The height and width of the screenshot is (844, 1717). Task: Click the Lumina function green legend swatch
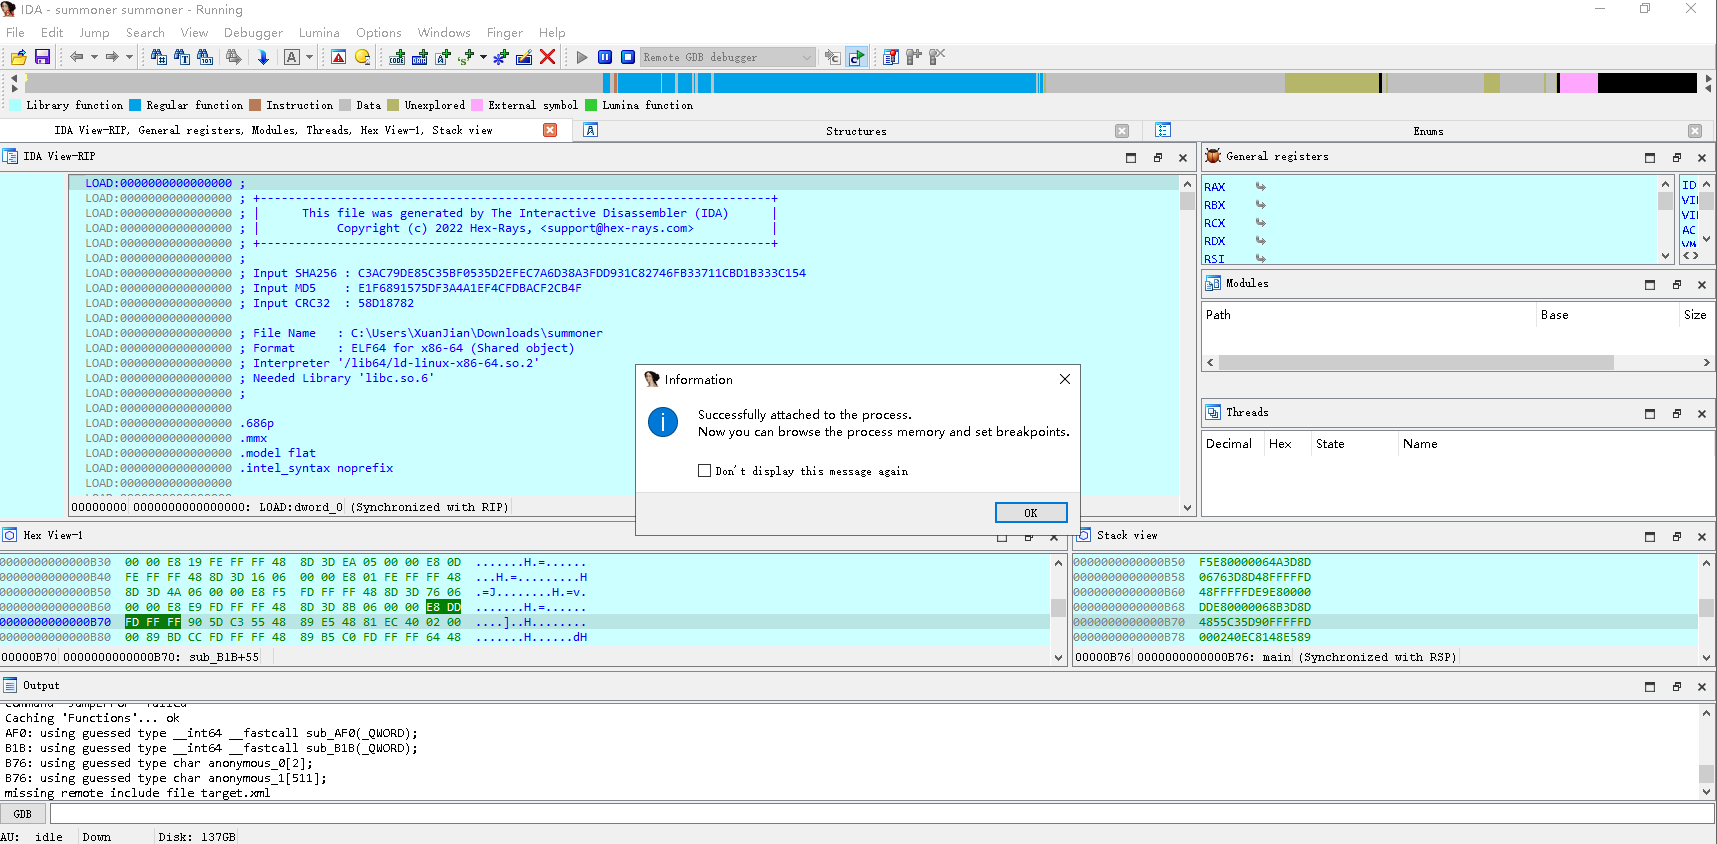click(591, 105)
